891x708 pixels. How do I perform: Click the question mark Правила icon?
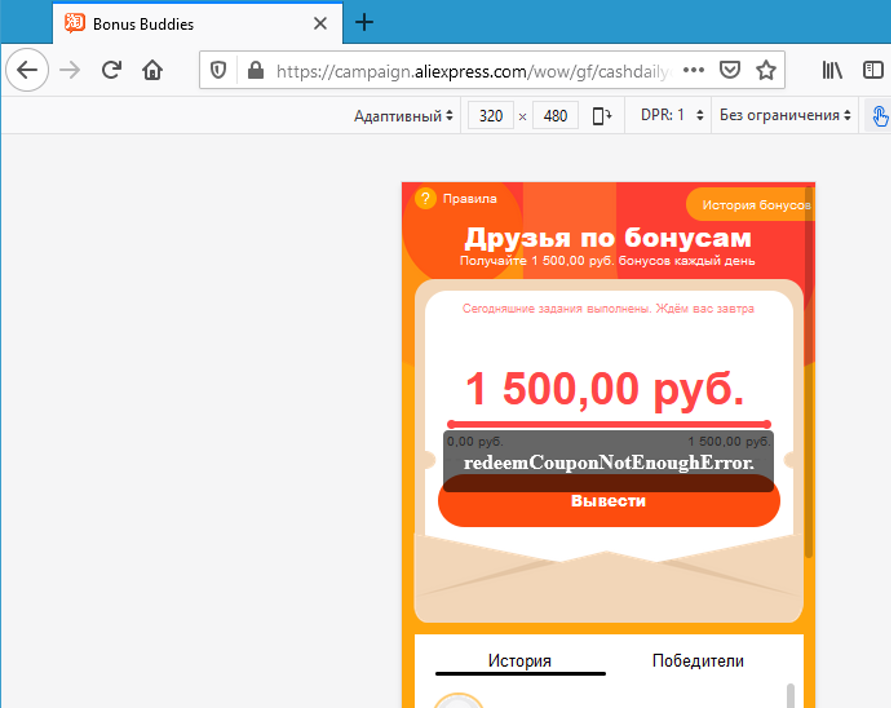(425, 199)
